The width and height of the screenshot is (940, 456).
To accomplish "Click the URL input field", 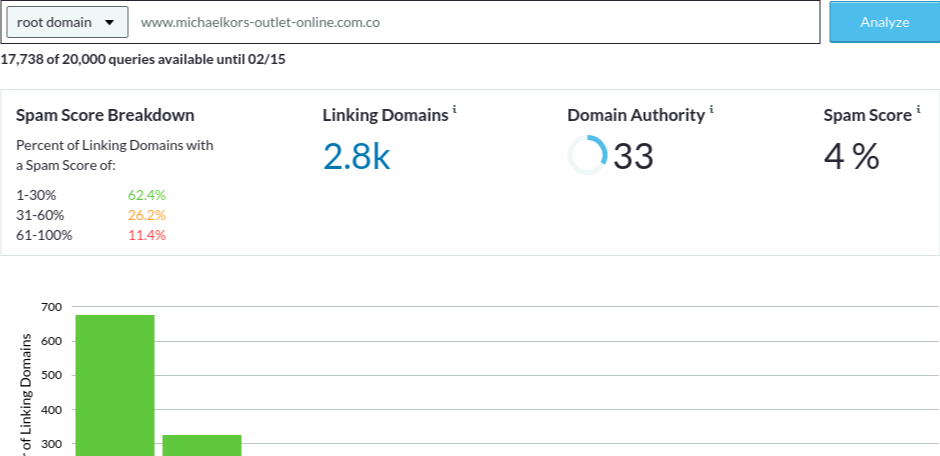I will (474, 22).
